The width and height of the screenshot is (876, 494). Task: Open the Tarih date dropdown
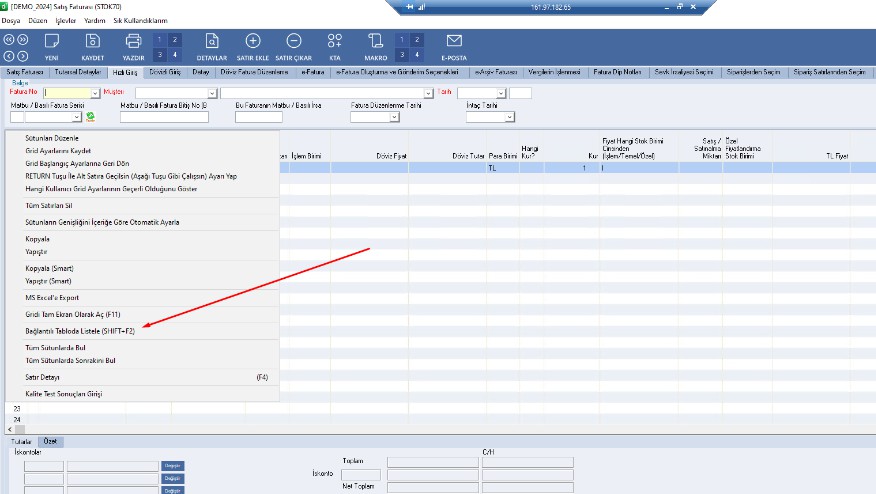[503, 94]
